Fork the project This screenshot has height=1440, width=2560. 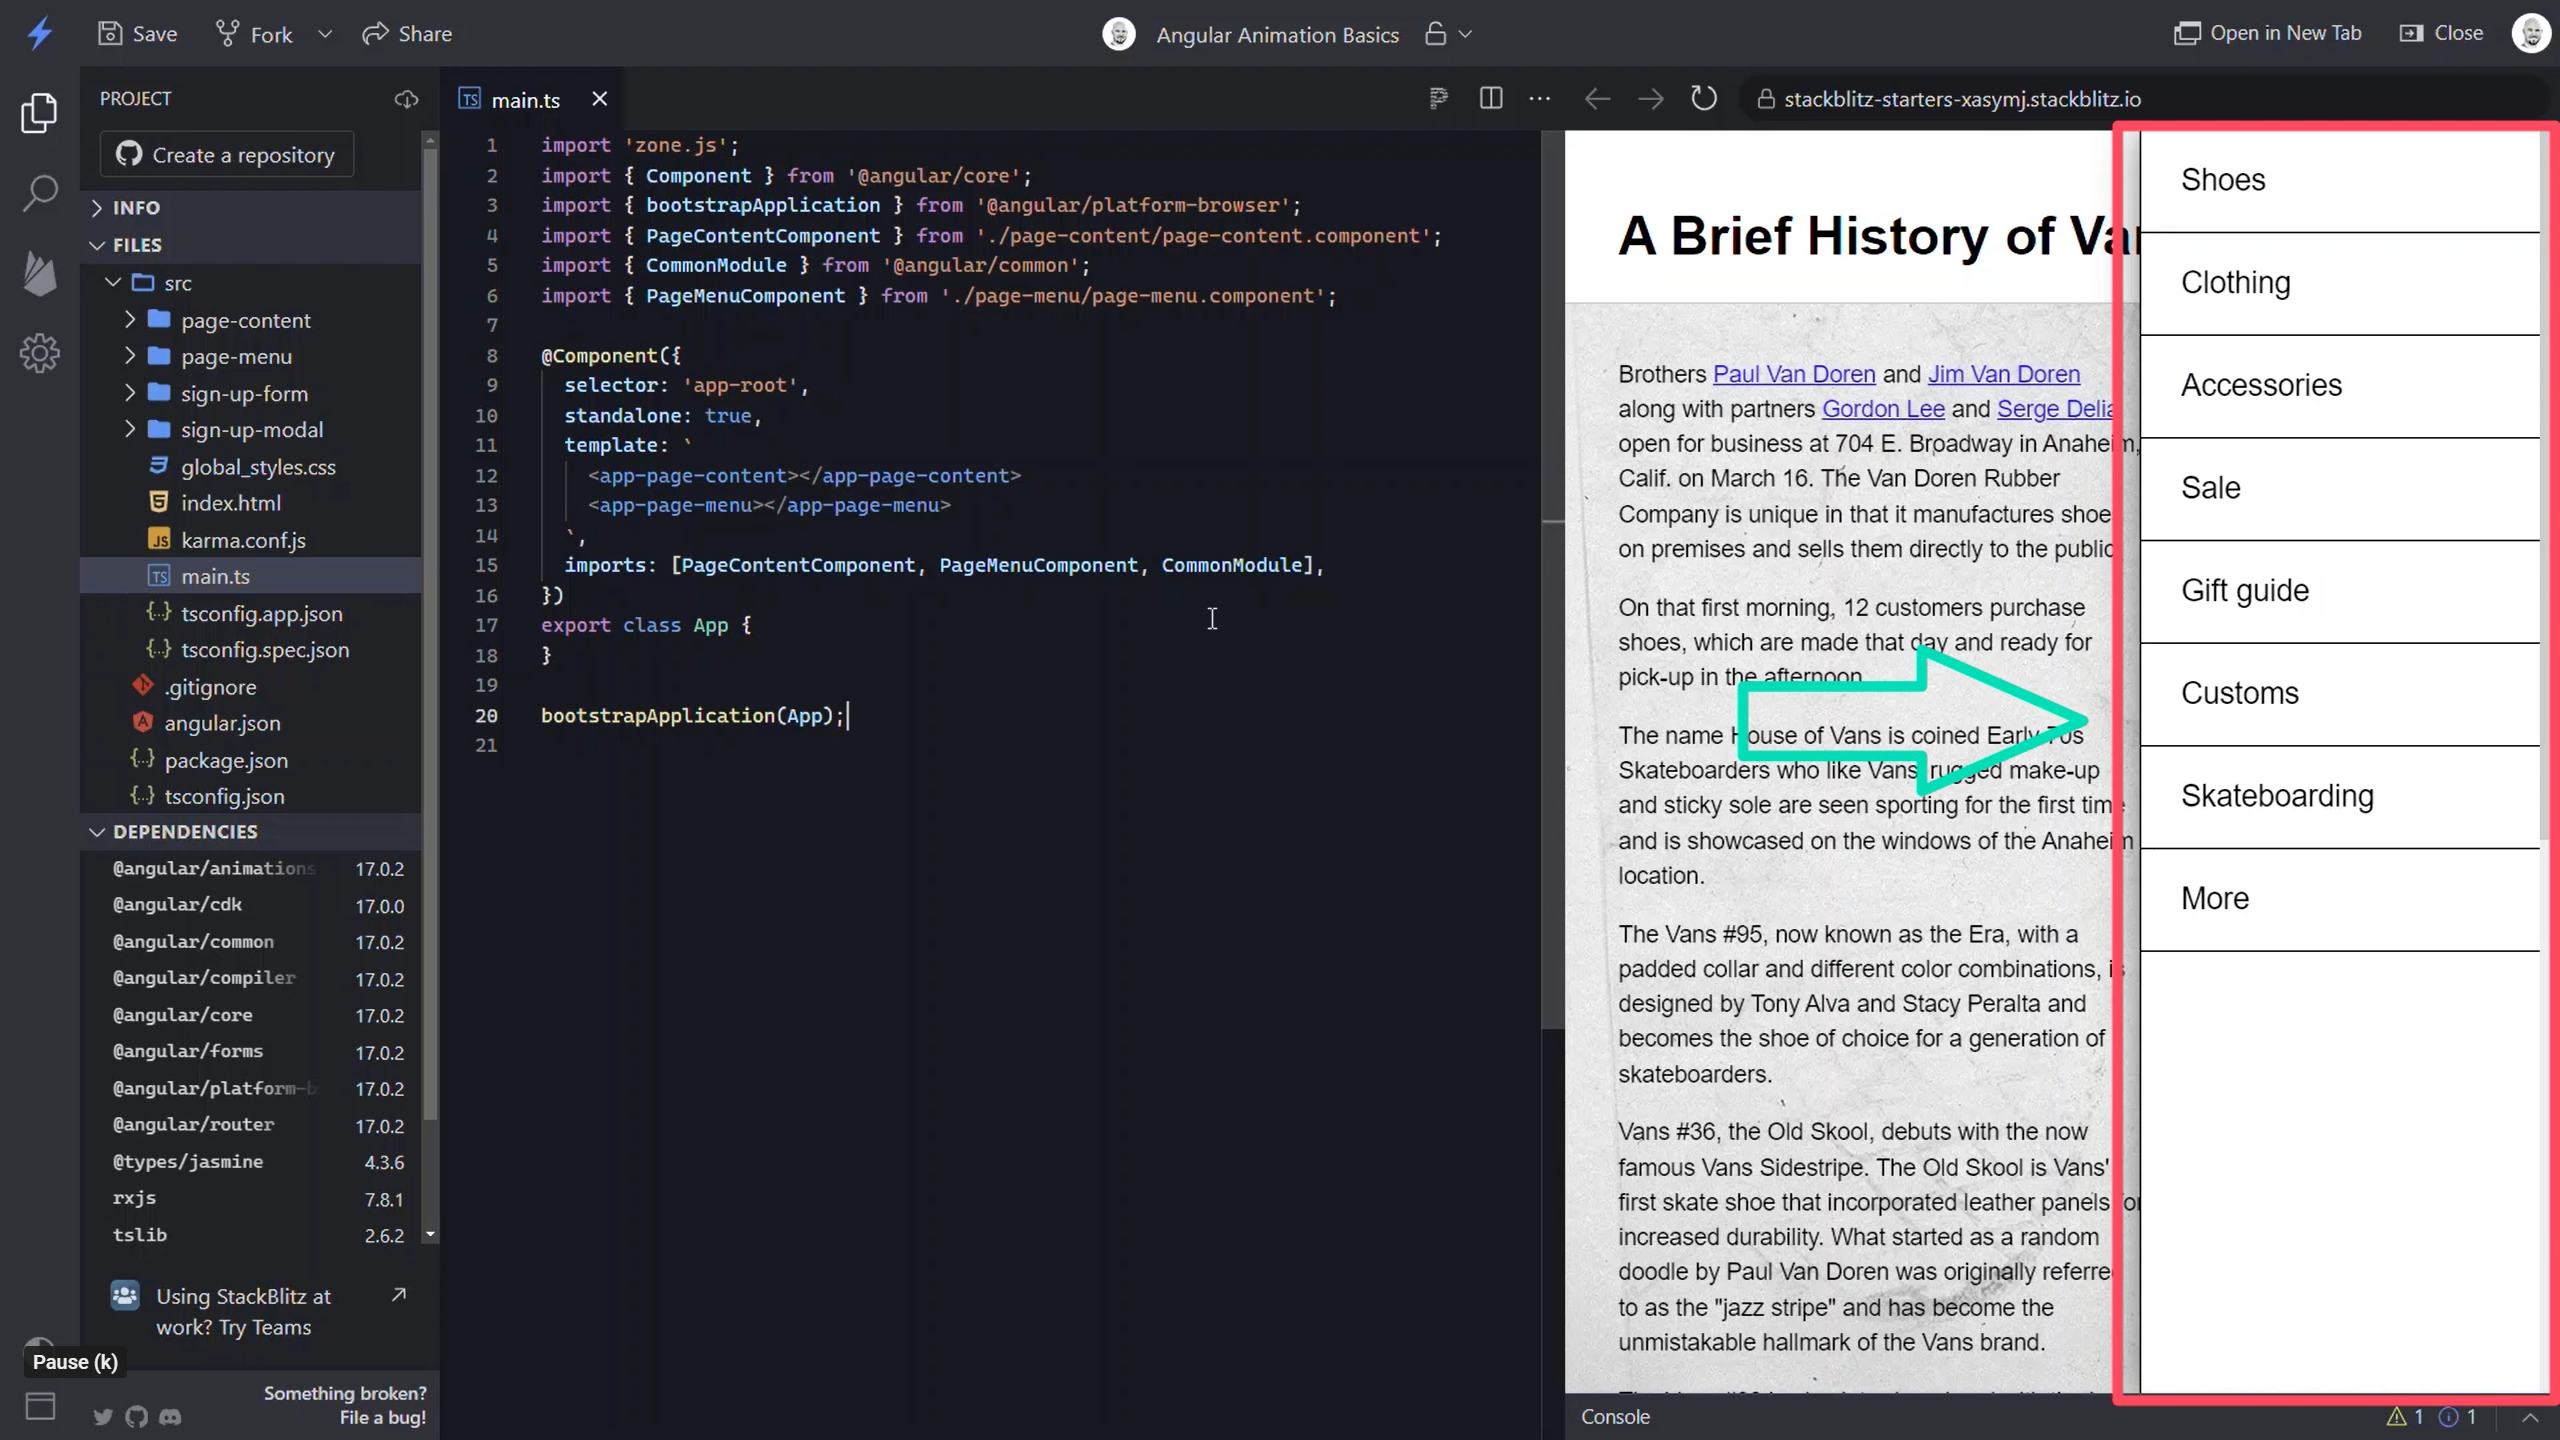click(x=254, y=34)
